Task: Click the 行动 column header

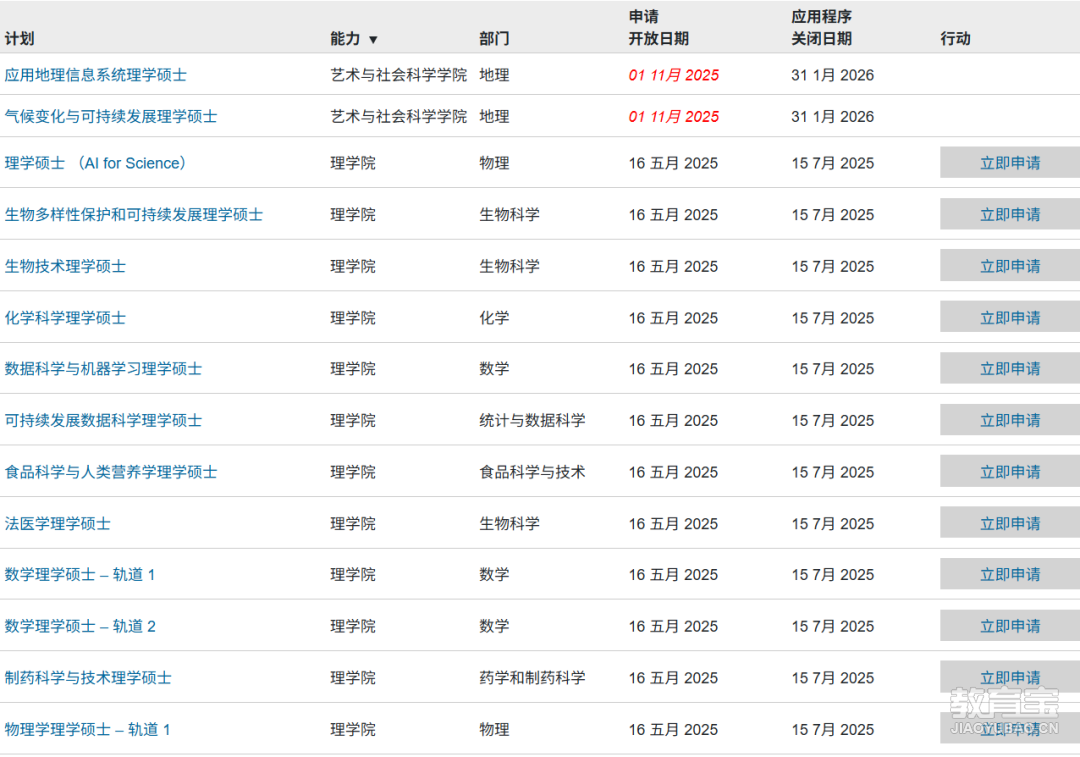Action: (955, 39)
